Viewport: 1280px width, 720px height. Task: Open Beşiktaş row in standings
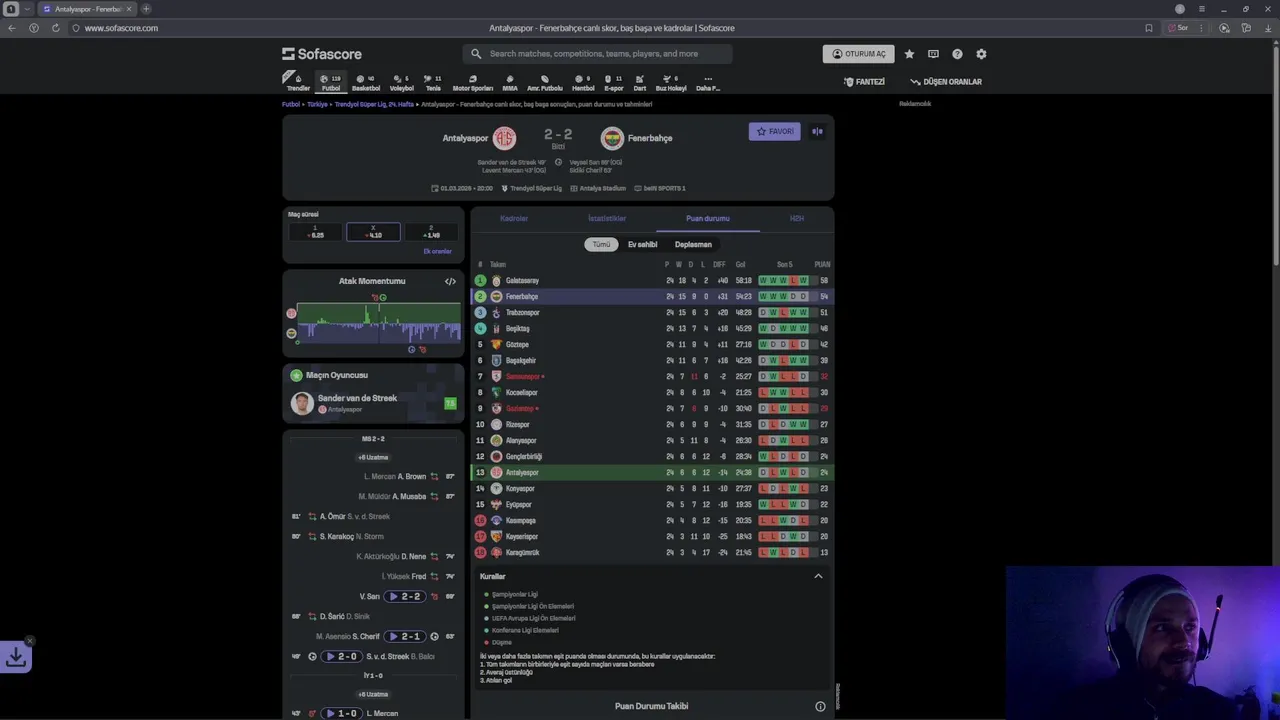coord(652,329)
